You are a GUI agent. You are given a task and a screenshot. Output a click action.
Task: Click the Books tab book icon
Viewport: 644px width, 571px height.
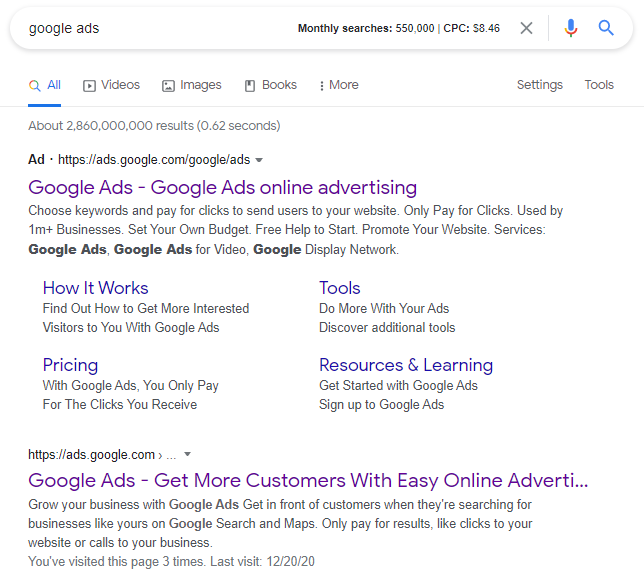pos(250,86)
